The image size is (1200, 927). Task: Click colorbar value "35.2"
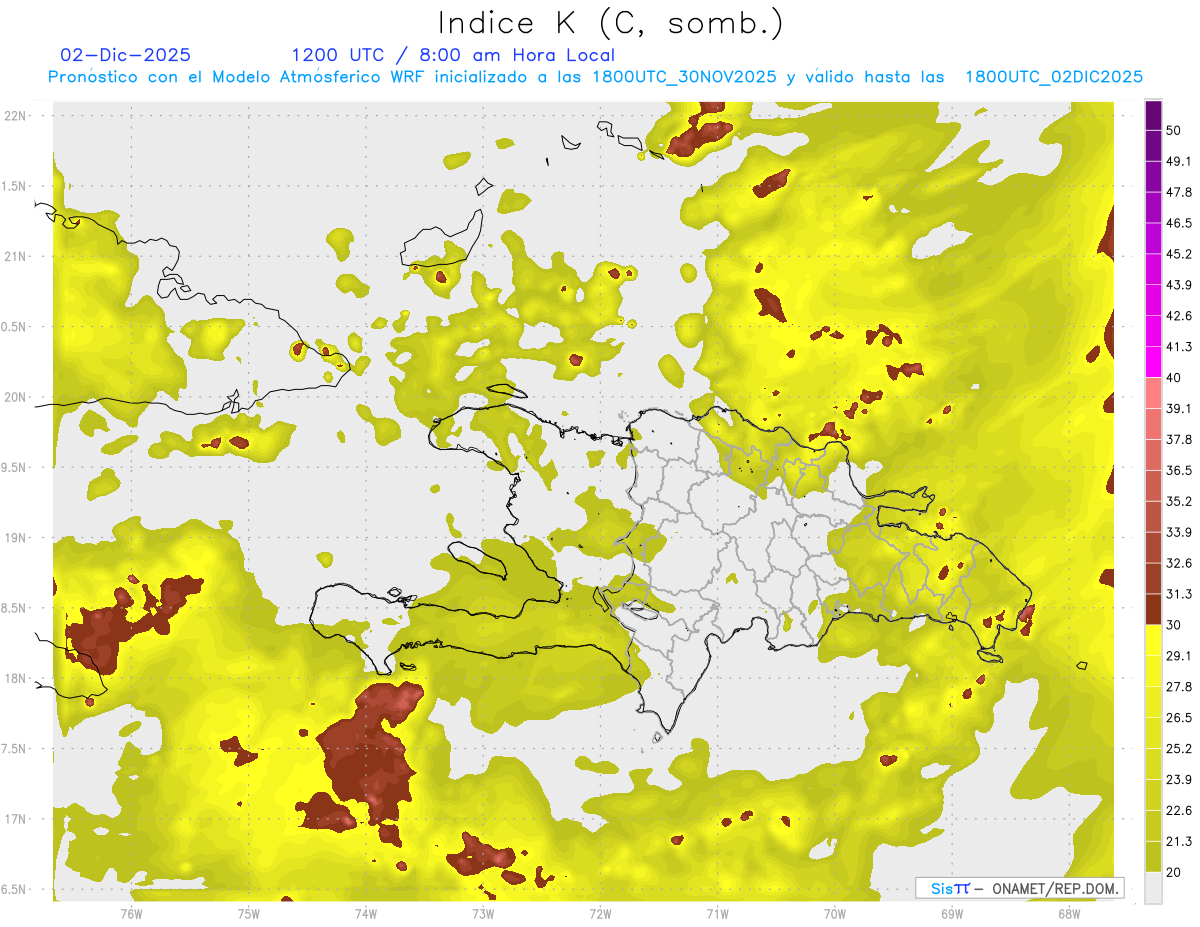click(x=1179, y=501)
